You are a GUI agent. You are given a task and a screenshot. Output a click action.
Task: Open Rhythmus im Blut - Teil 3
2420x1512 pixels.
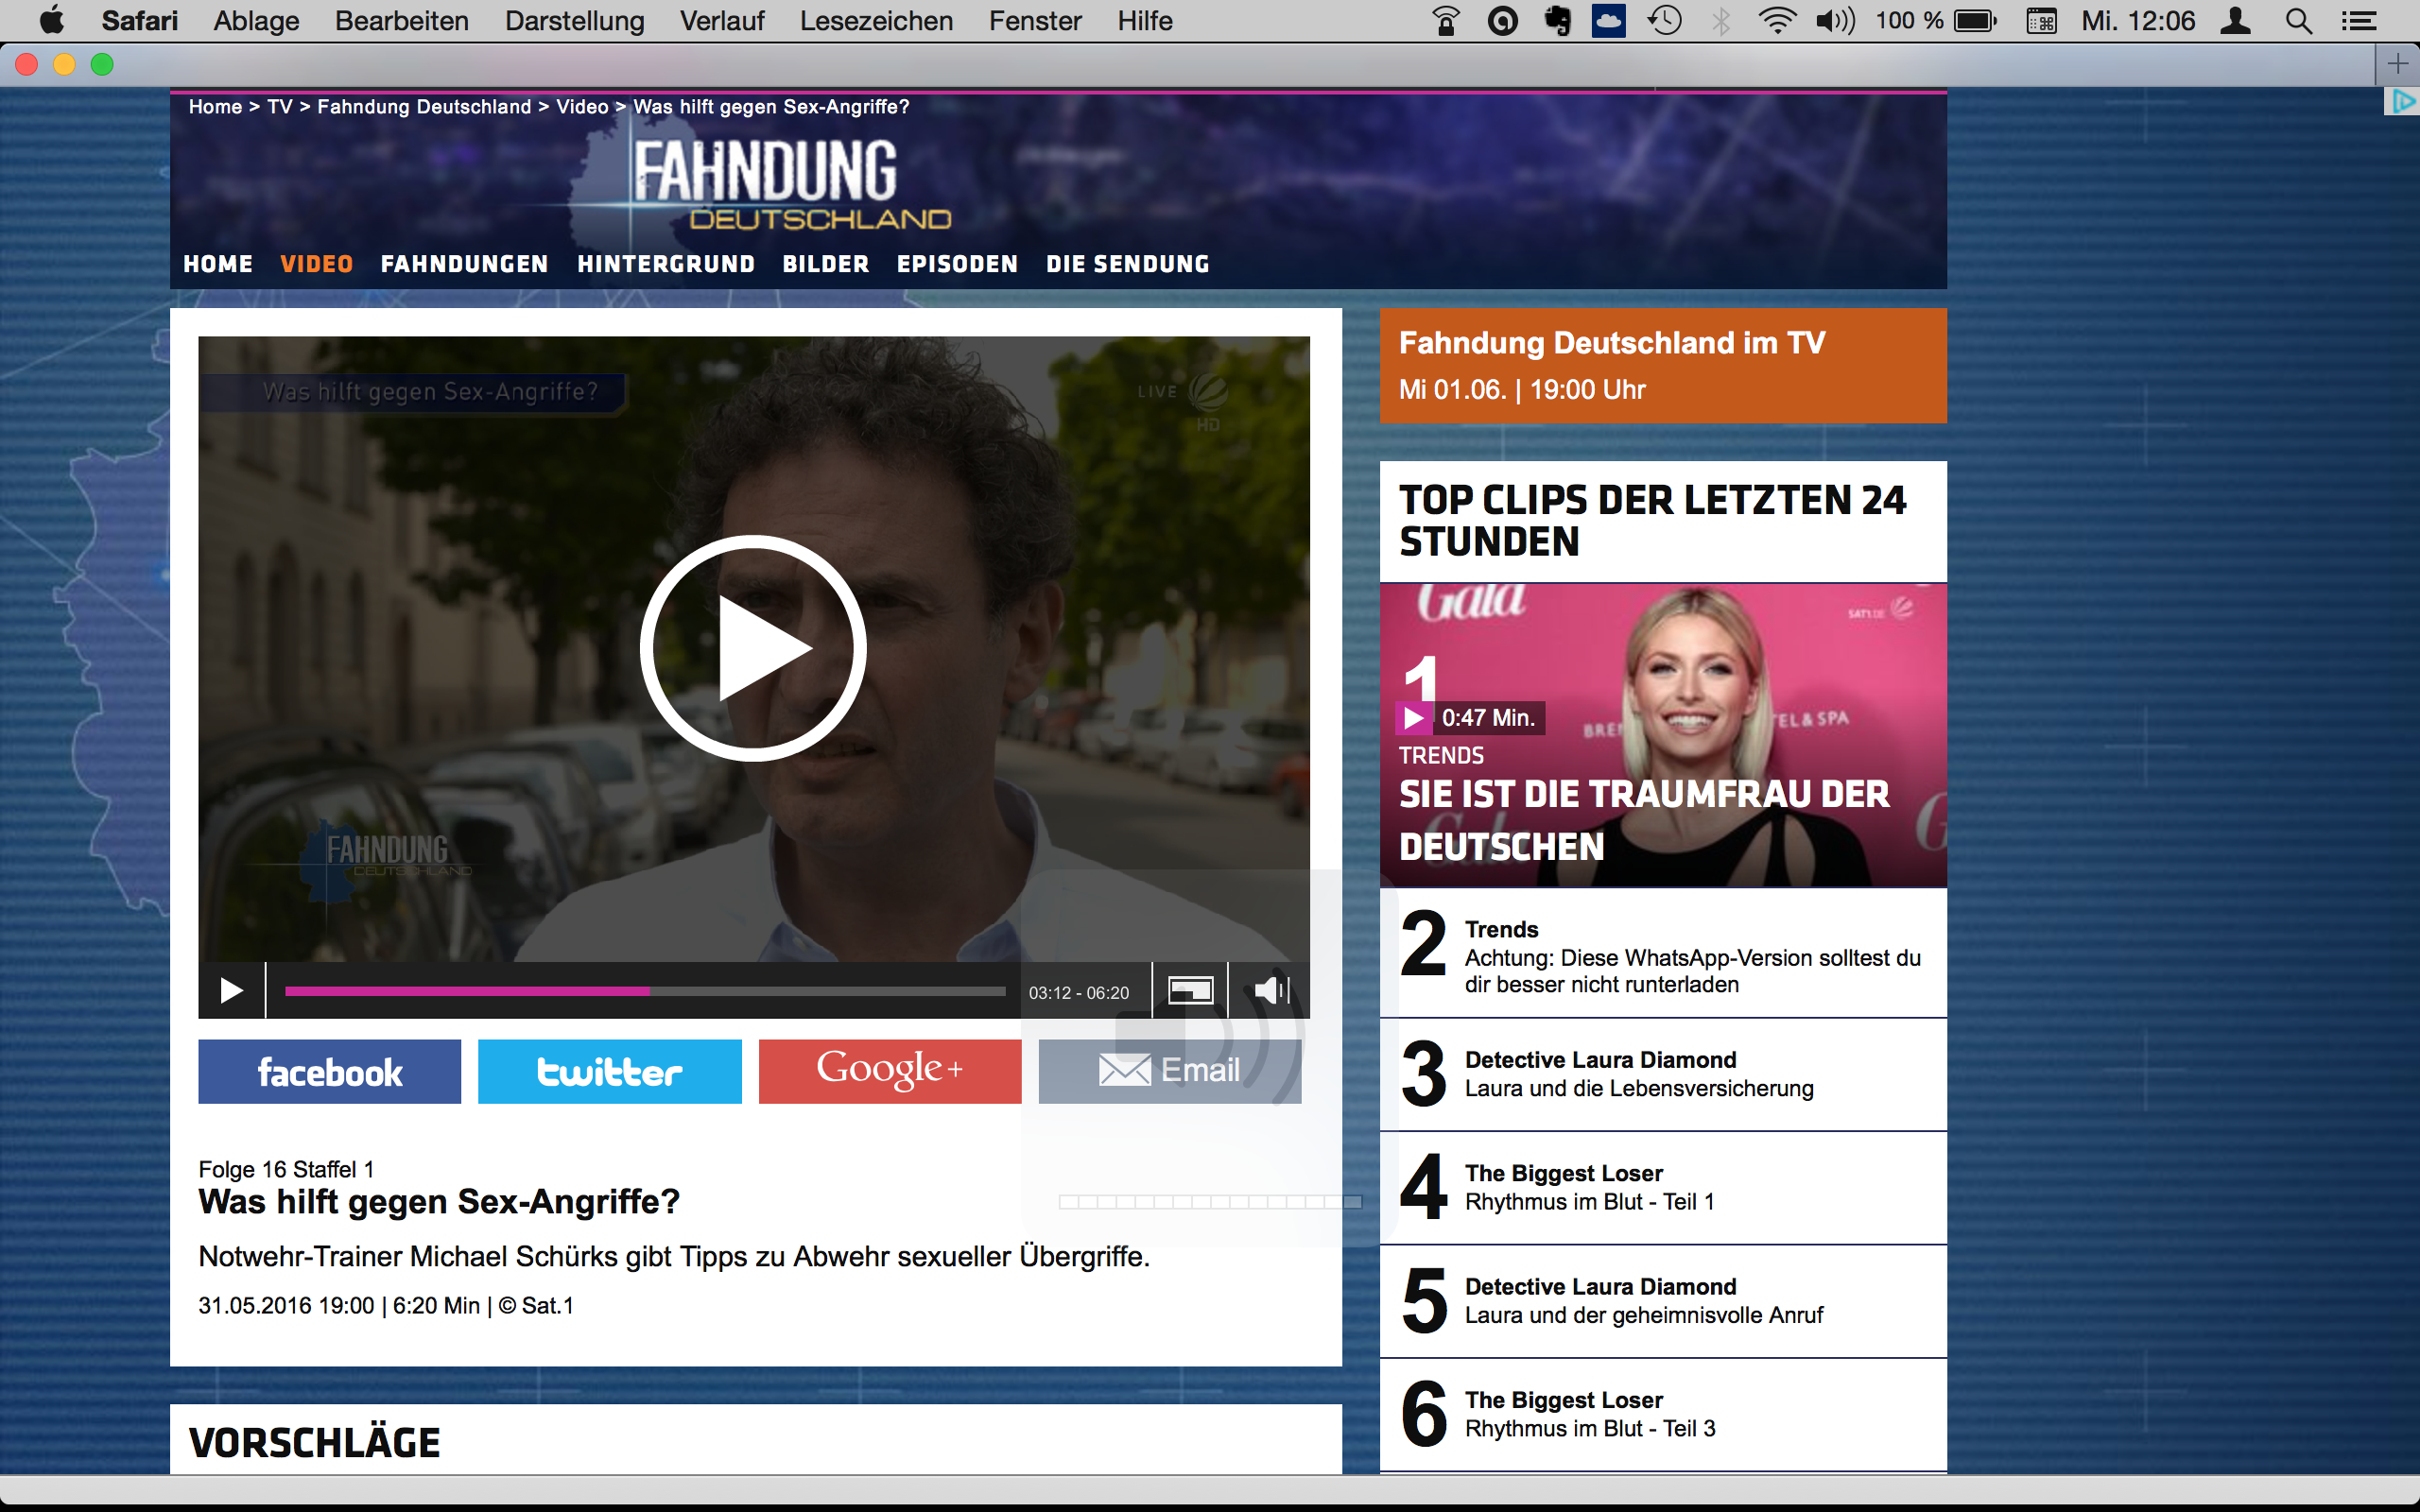[x=1663, y=1415]
